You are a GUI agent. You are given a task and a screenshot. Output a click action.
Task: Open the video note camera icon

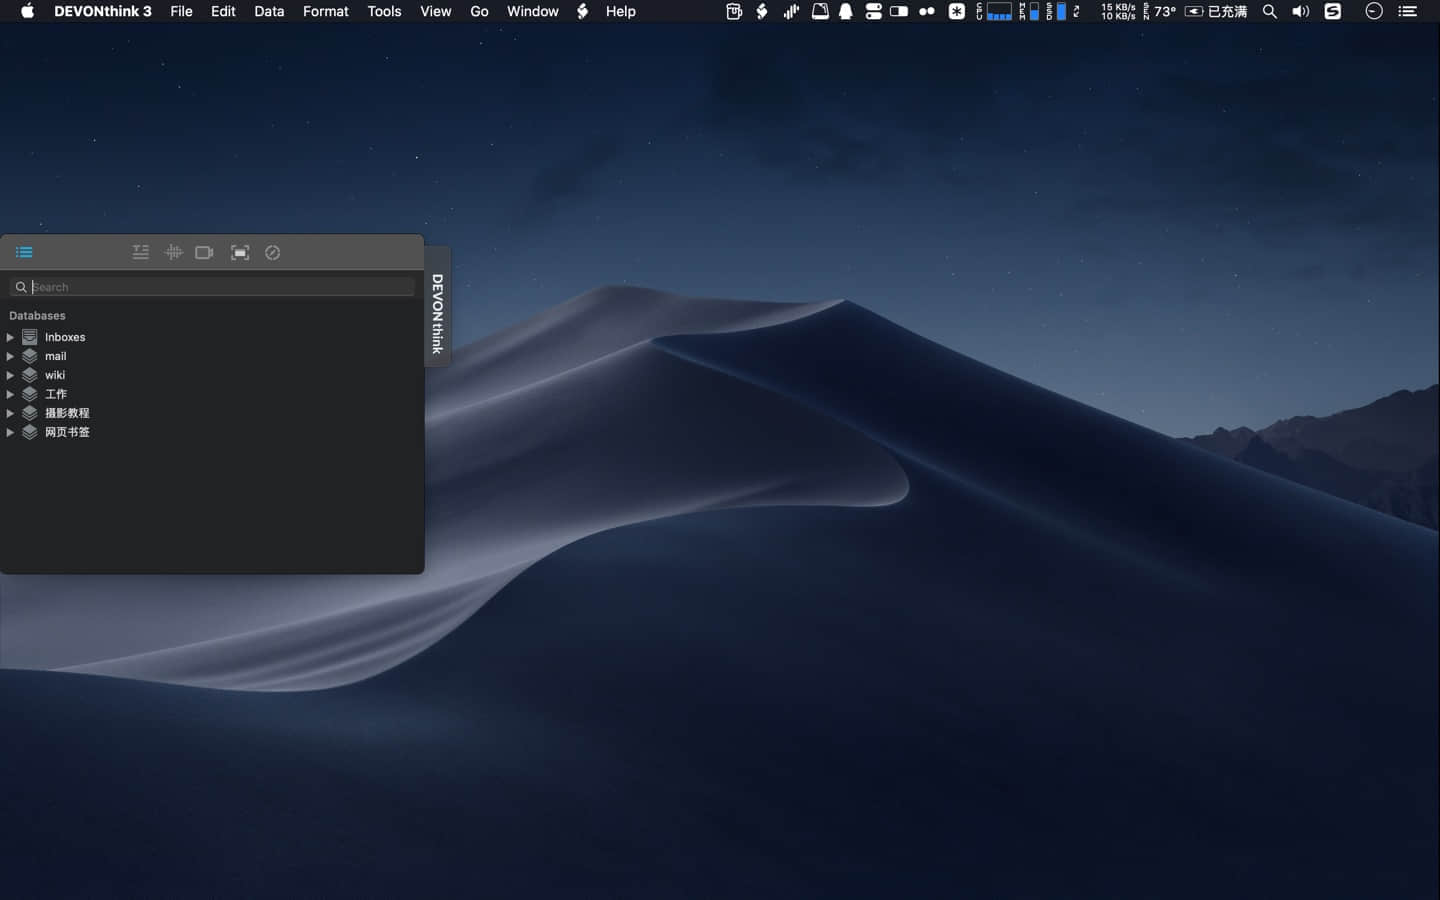tap(204, 252)
